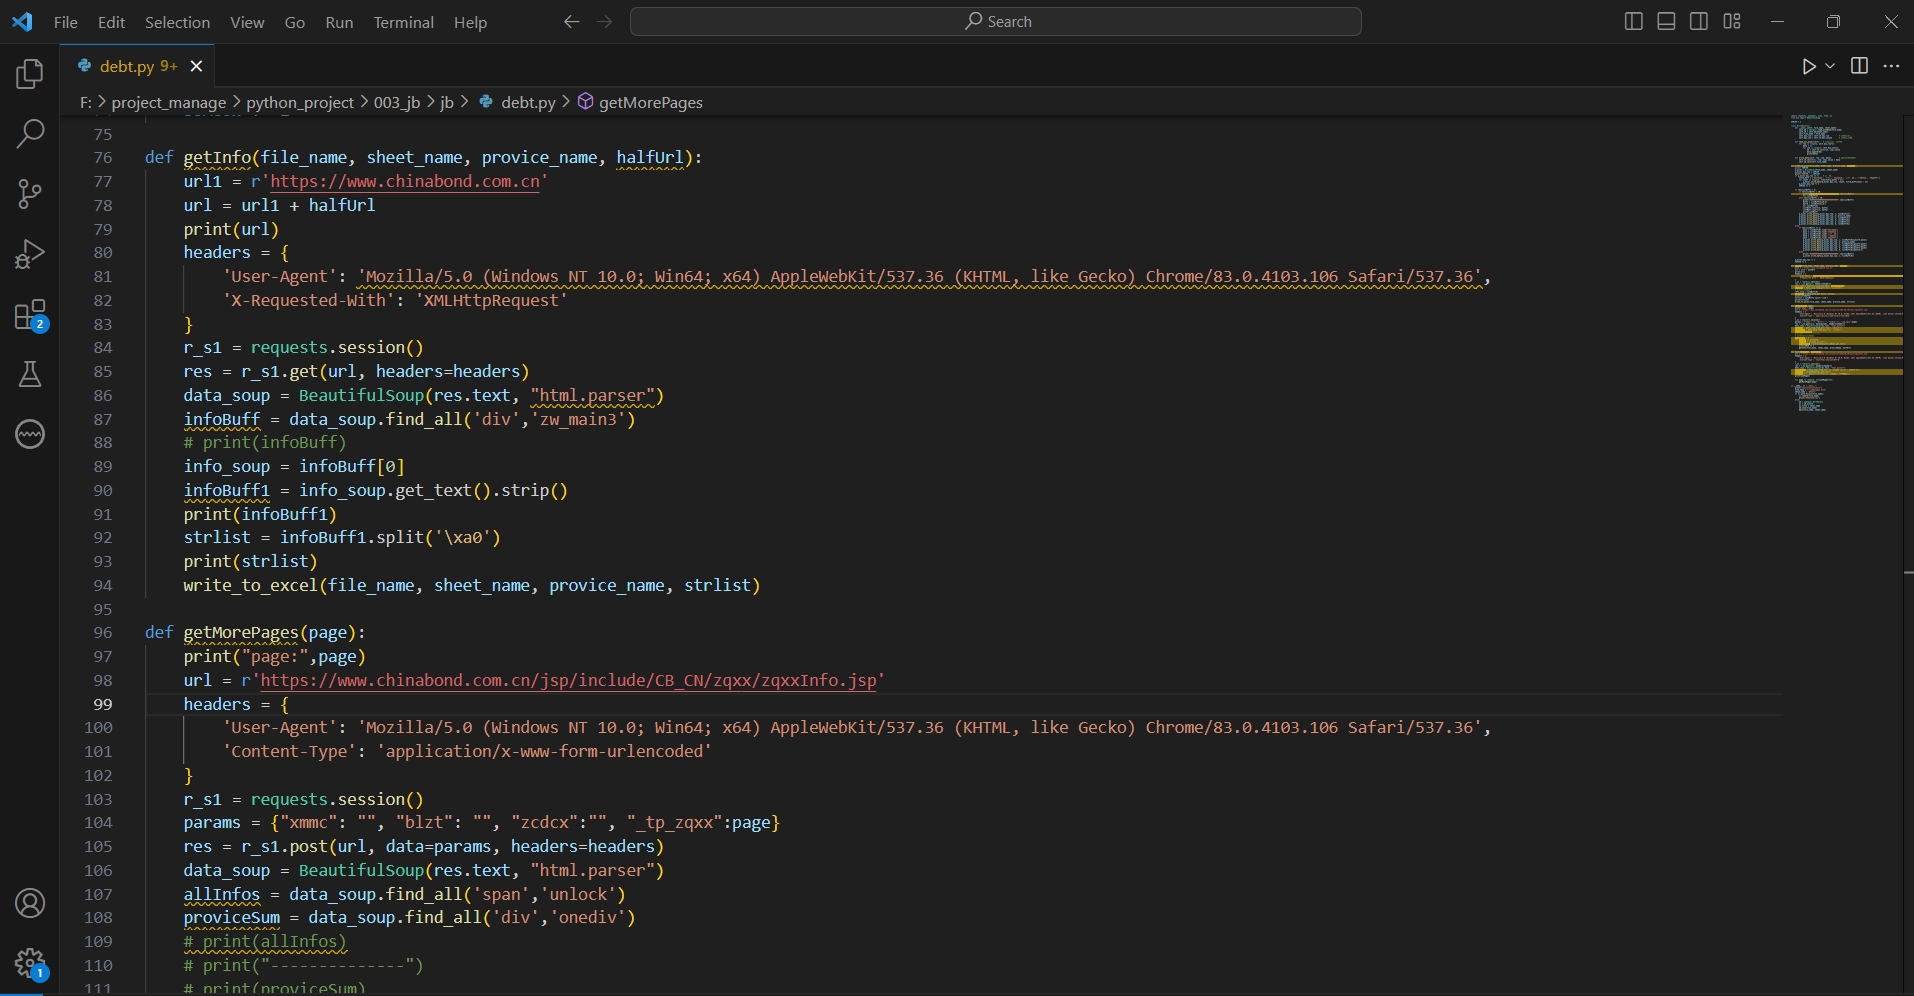Screen dimensions: 1914x996
Task: Open the File menu
Action: tap(65, 22)
